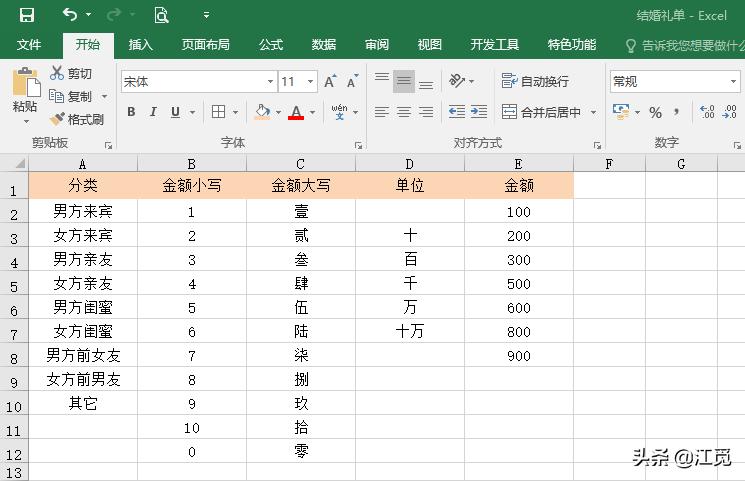
Task: Toggle middle vertical alignment
Action: [x=404, y=81]
